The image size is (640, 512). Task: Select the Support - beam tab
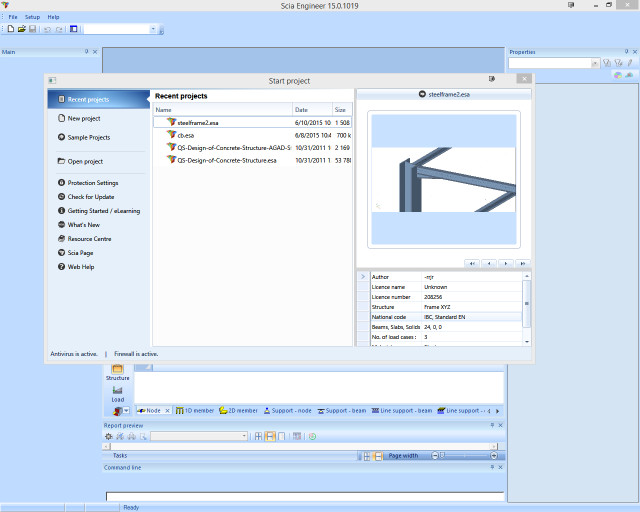click(342, 410)
